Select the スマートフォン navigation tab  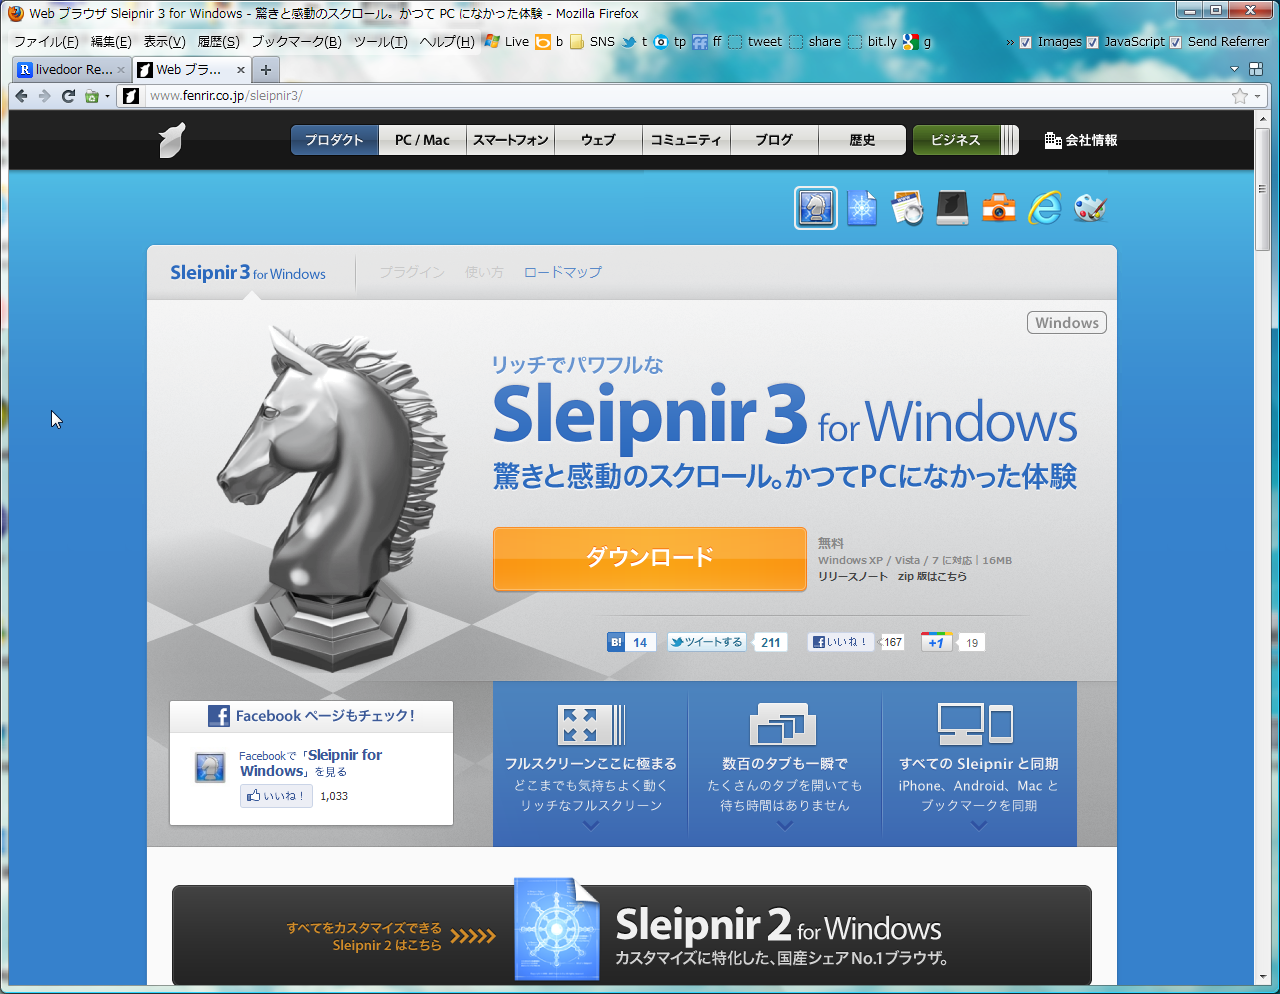511,140
